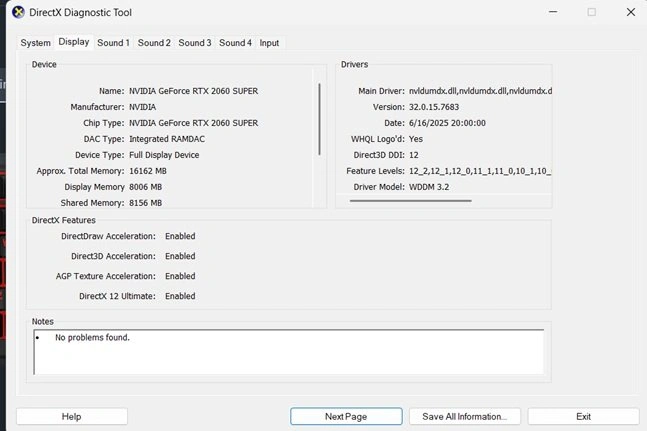Click the WHQL Logo'd value 'Yes'

point(416,139)
